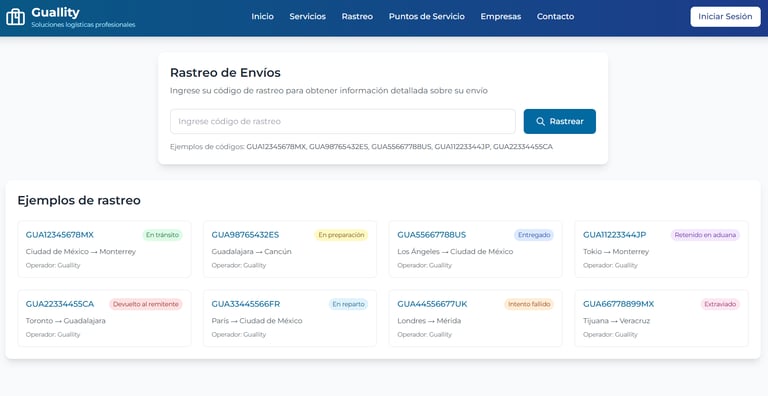
Task: Open tracking card GUA22334455CA
Action: pos(104,318)
